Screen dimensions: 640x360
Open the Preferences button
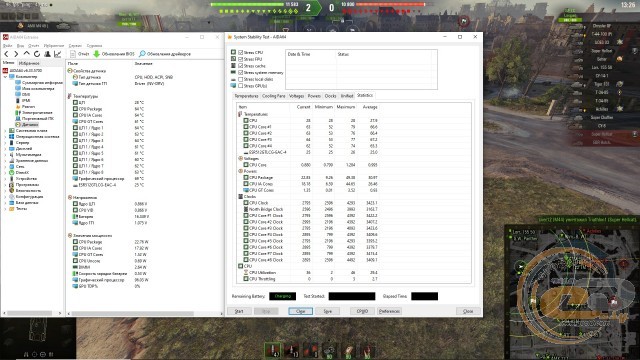(x=389, y=311)
